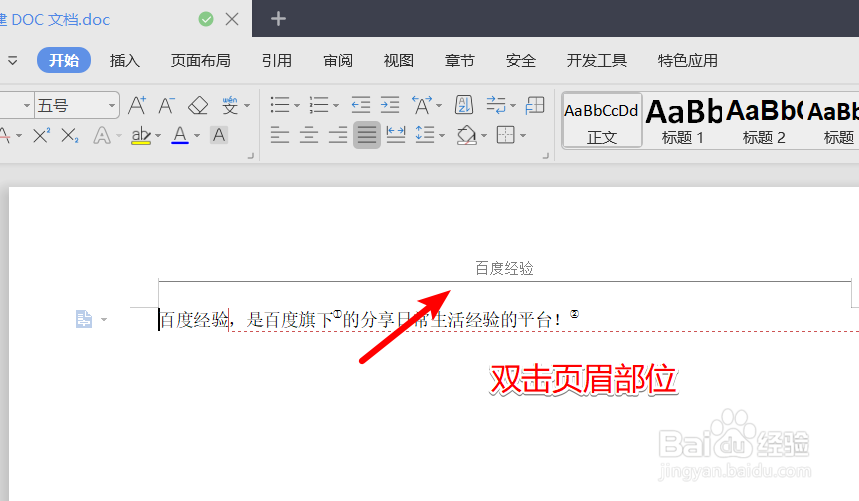Apply superscript formatting
This screenshot has width=859, height=501.
[41, 135]
